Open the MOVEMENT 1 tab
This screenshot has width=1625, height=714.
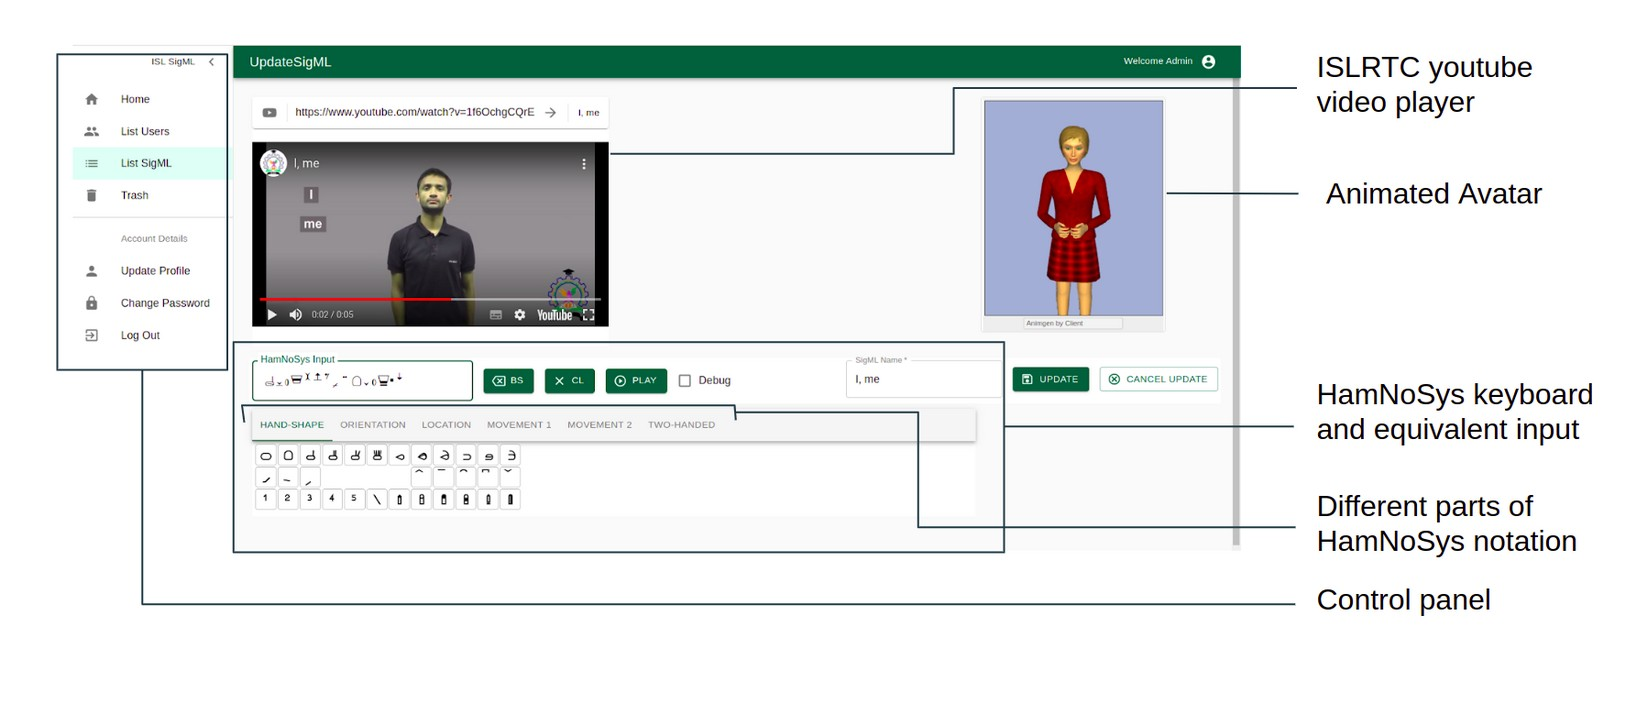point(519,425)
